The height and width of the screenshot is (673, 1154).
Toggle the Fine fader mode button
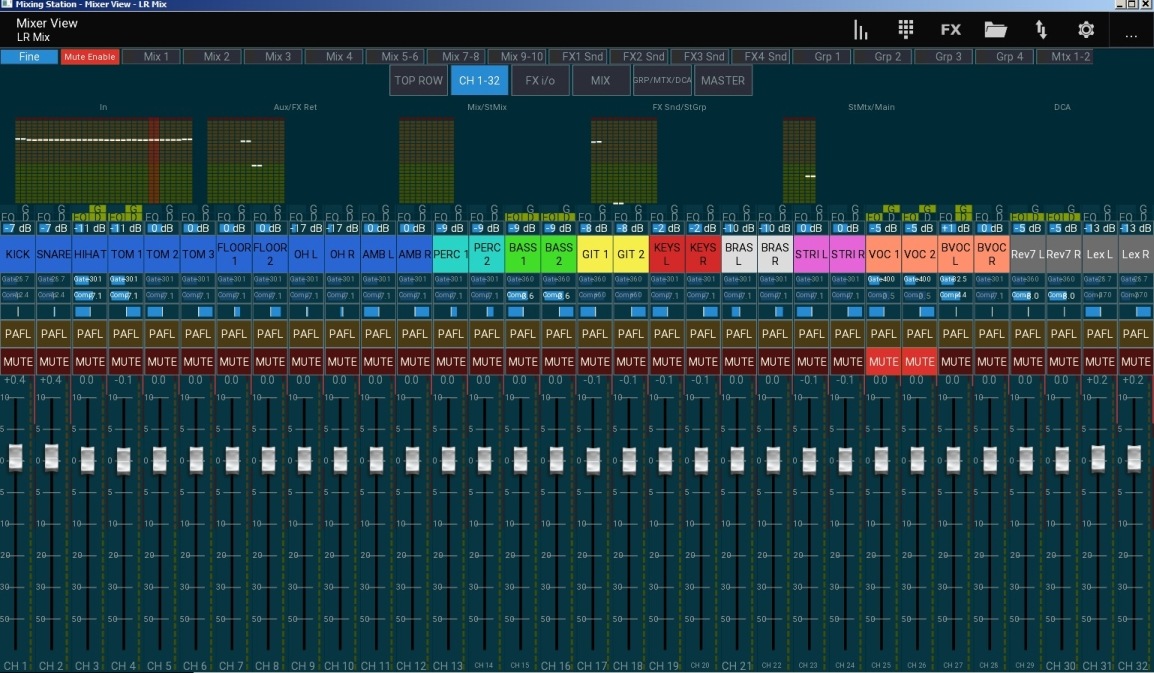pyautogui.click(x=30, y=57)
